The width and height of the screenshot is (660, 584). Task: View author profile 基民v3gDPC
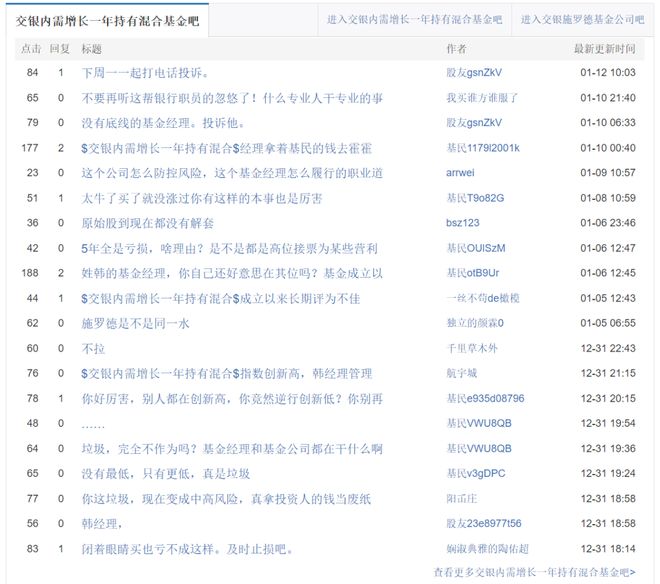pos(476,473)
